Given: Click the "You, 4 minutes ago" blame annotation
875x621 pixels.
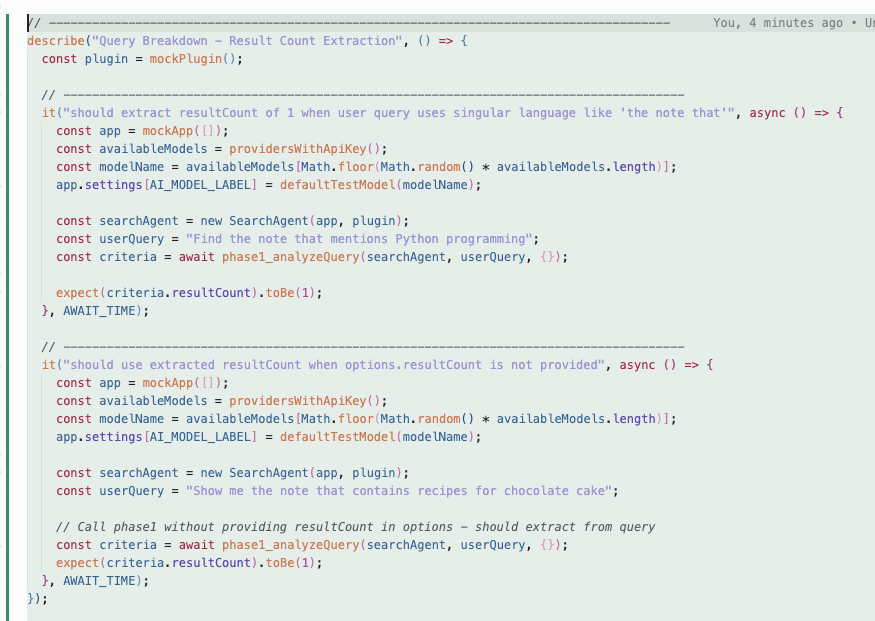Looking at the screenshot, I should point(777,23).
